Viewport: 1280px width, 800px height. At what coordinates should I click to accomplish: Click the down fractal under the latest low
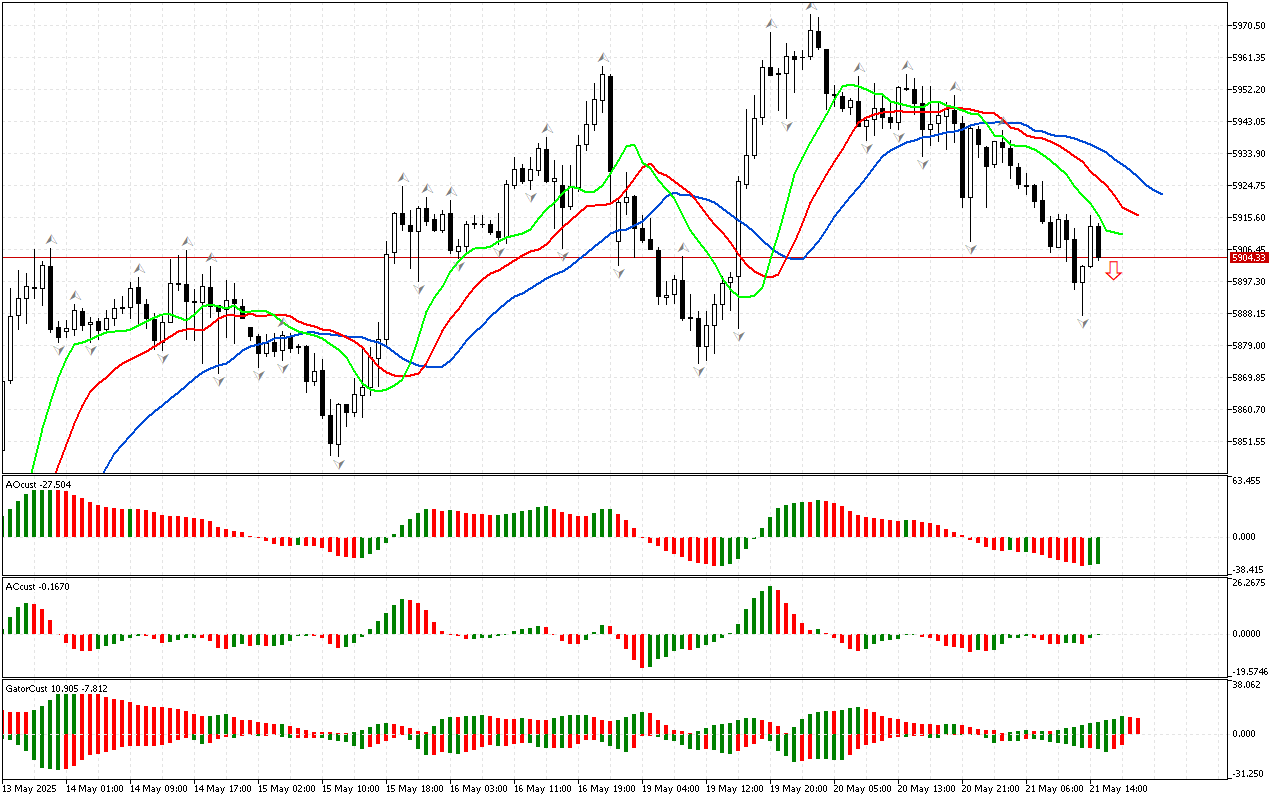[1082, 322]
